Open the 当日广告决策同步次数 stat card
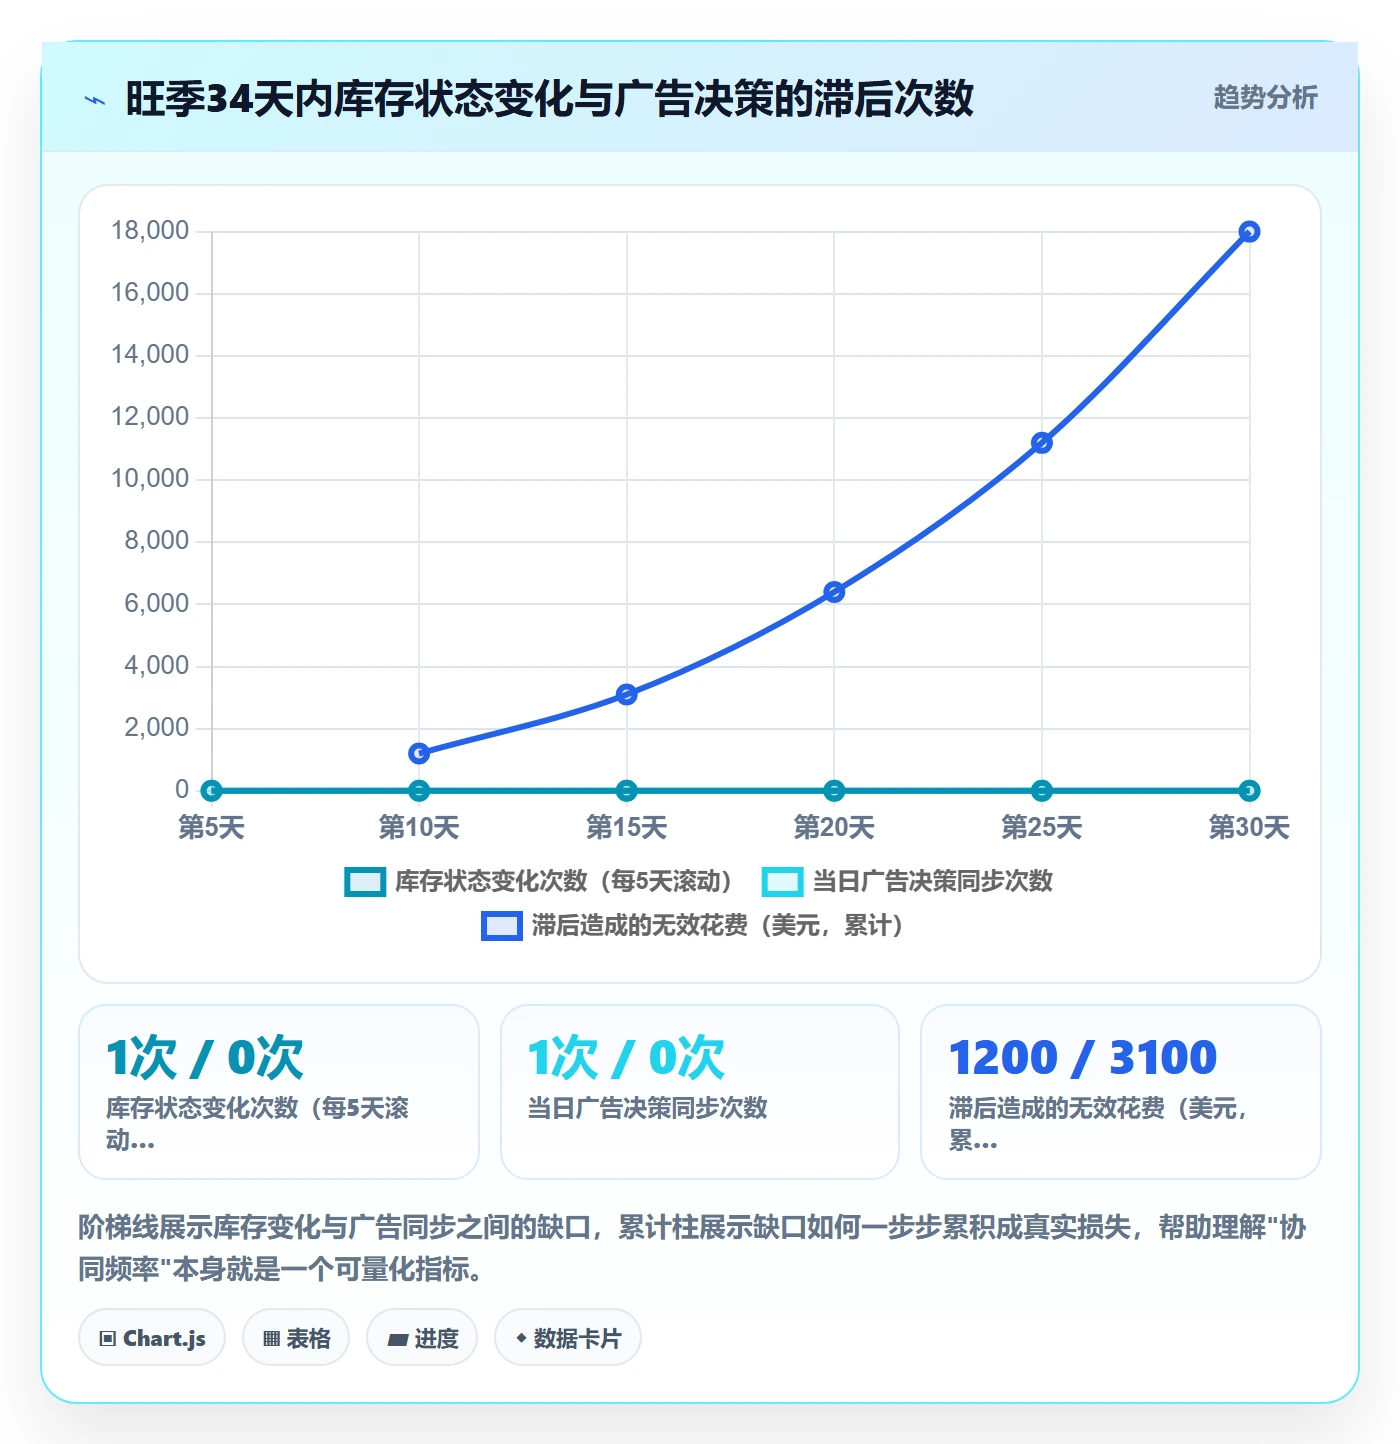Screen dimensions: 1400x1444 (x=700, y=1092)
